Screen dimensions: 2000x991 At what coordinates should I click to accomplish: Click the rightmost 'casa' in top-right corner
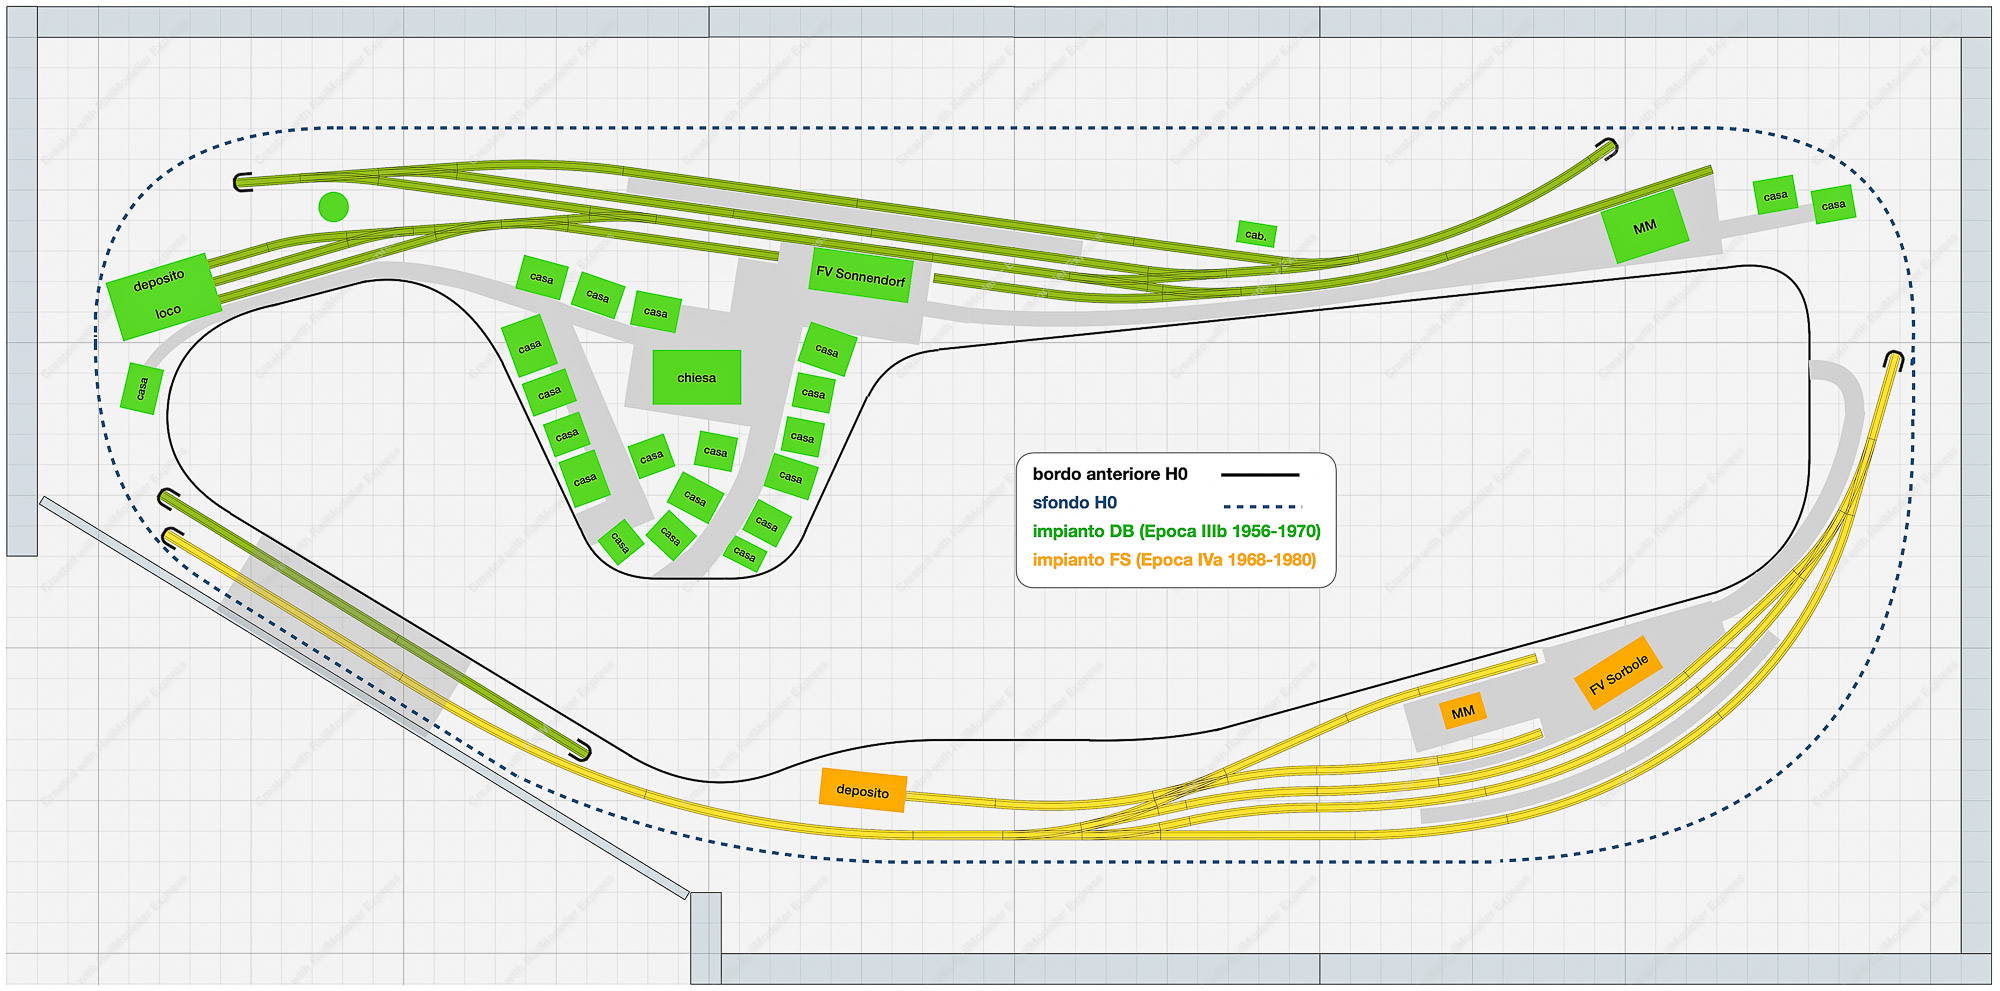pos(1833,205)
